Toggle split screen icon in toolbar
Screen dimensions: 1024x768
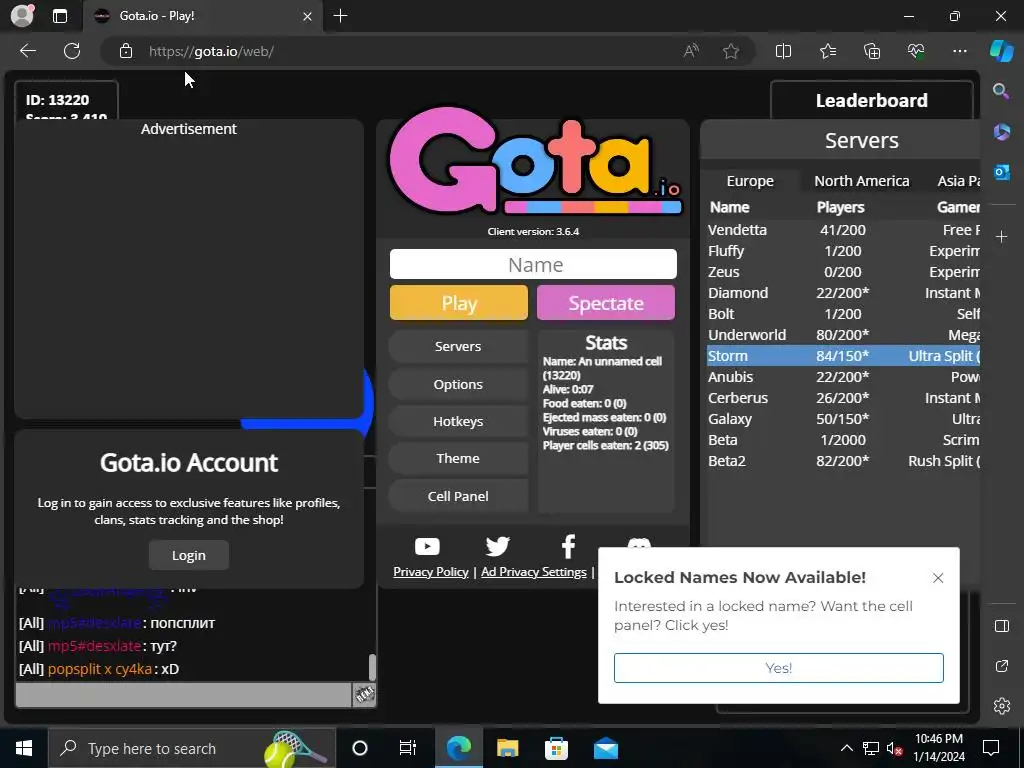coord(783,51)
